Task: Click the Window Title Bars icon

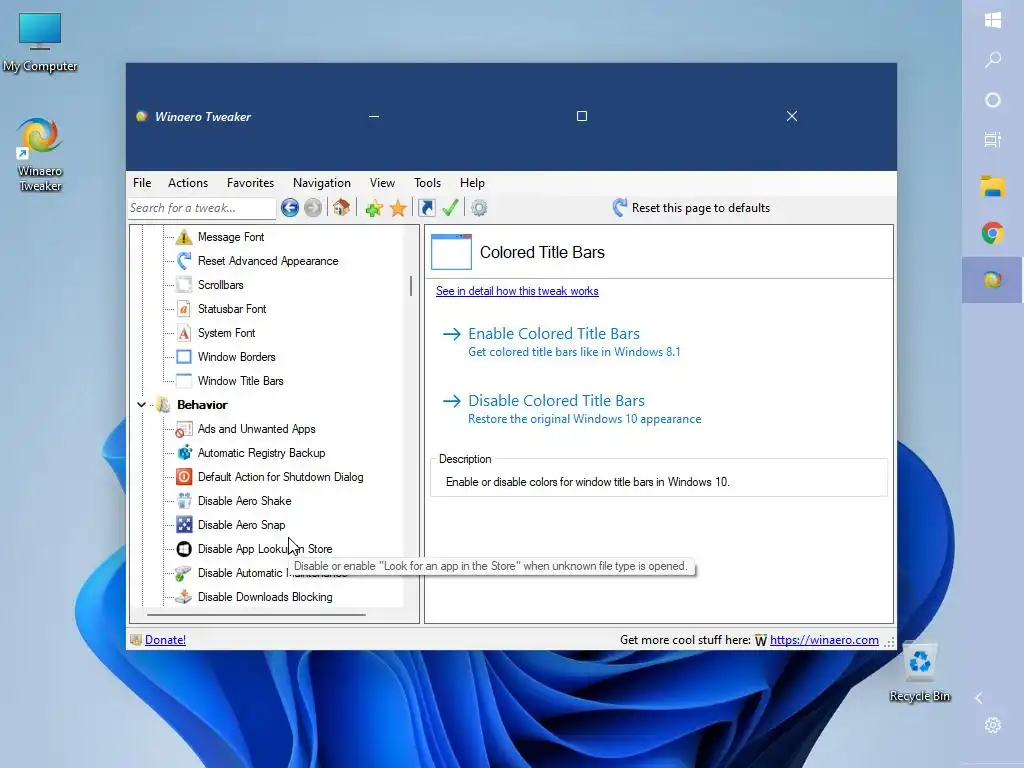Action: [x=184, y=381]
